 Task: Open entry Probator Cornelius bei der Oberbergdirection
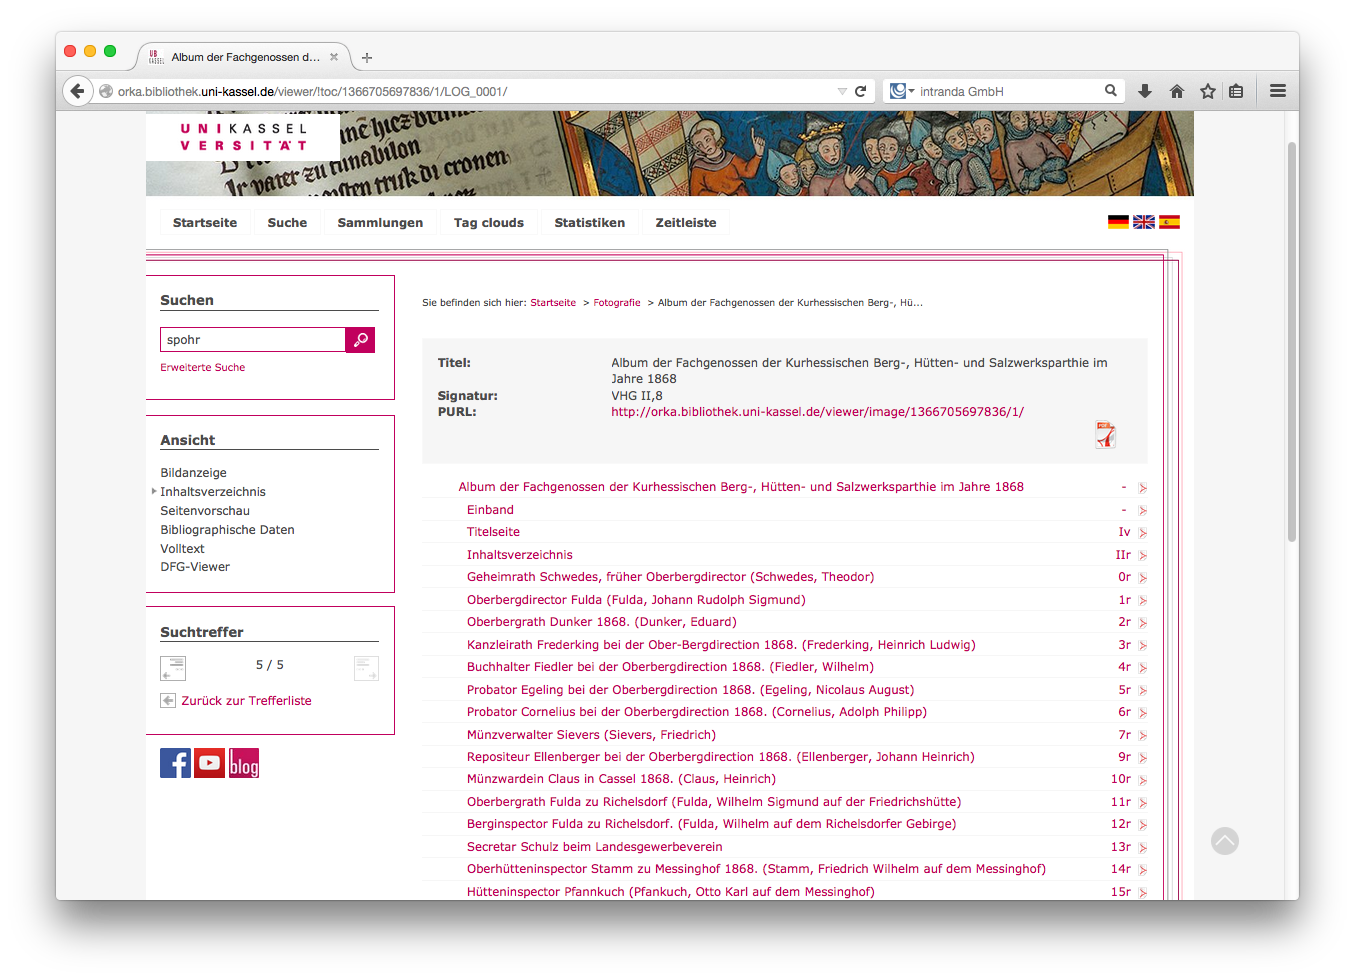[697, 712]
